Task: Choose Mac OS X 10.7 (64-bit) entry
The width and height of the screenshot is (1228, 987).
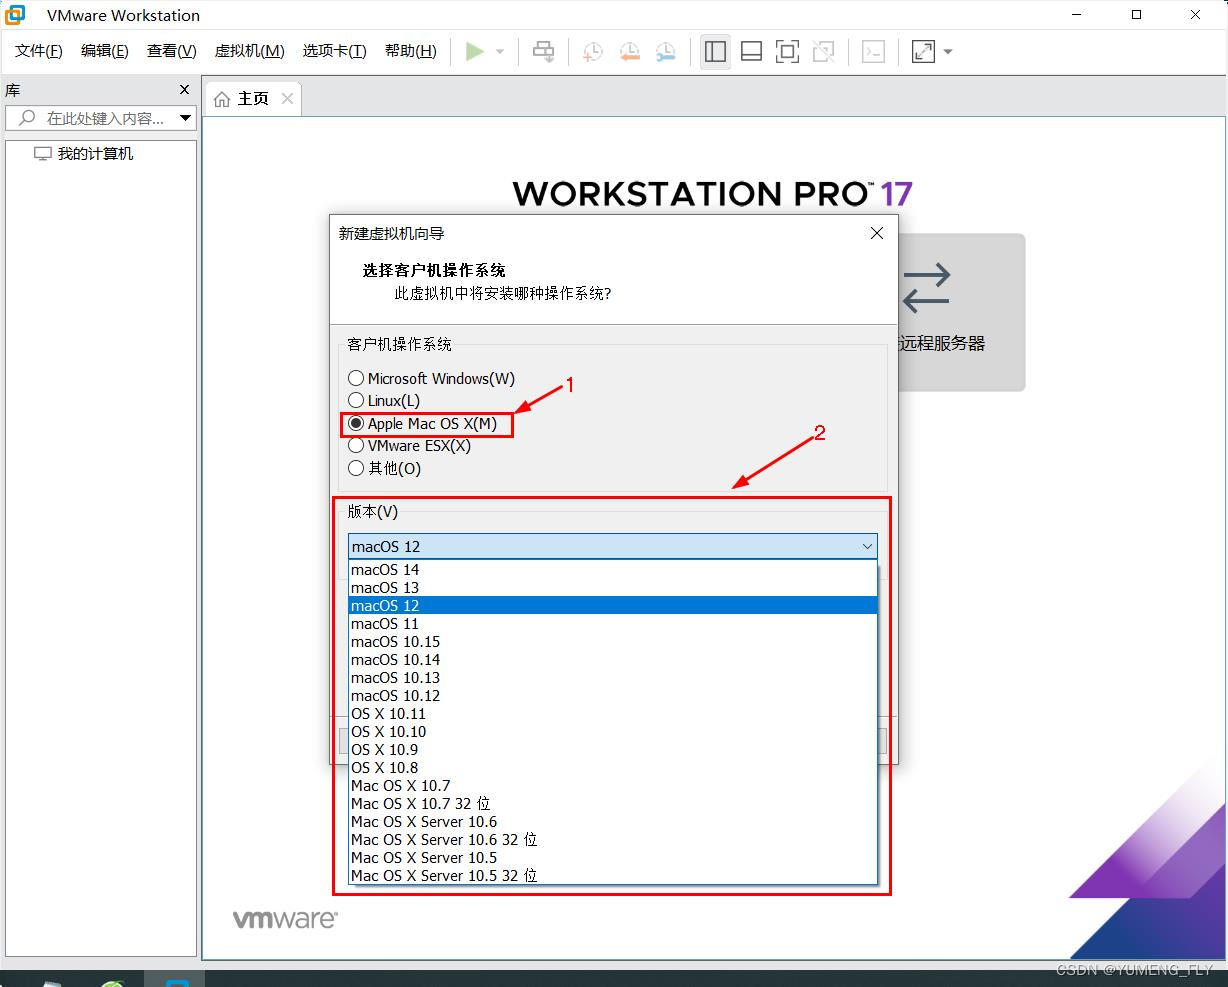Action: 612,785
